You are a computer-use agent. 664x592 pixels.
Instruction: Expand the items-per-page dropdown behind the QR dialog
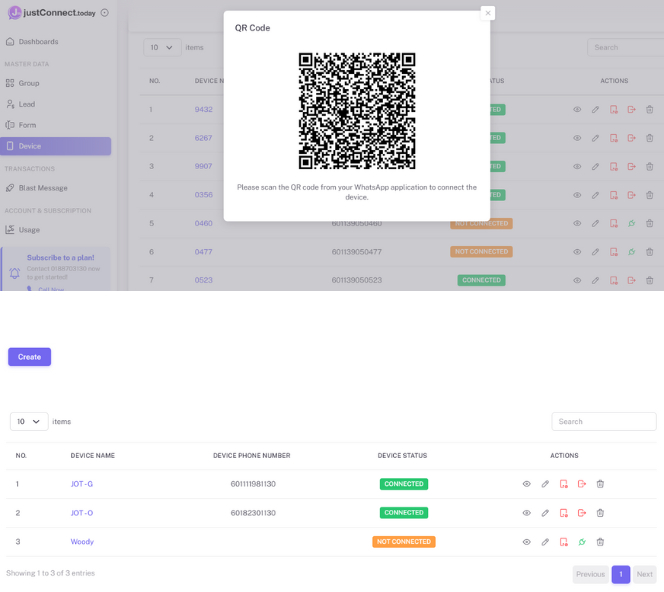coord(162,47)
